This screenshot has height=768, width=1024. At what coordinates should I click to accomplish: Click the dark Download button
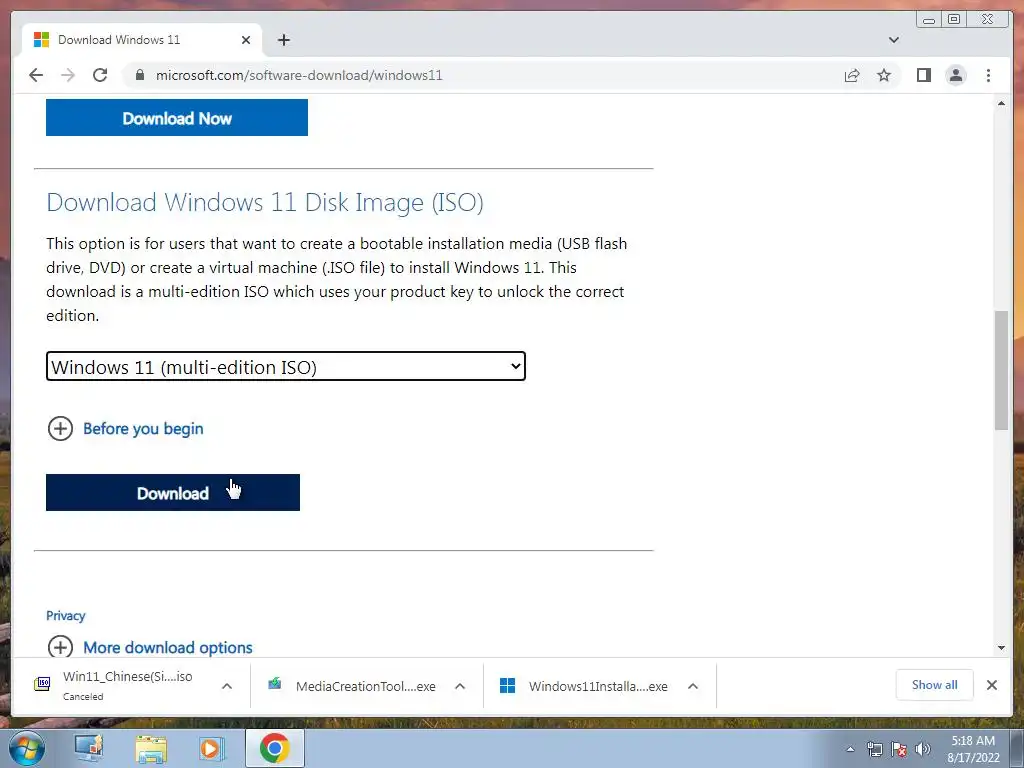pos(172,492)
